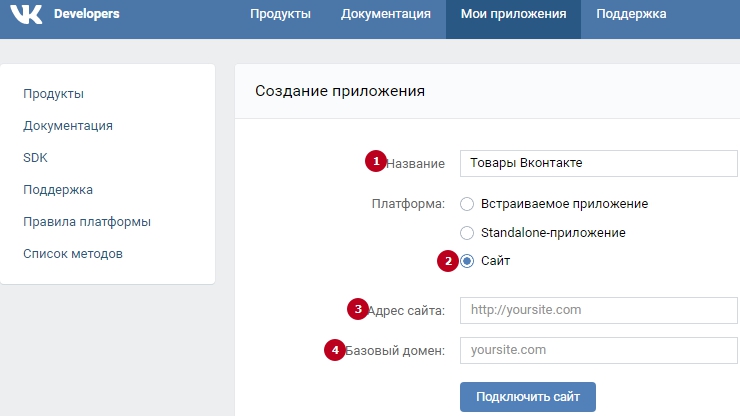This screenshot has height=416, width=740.
Task: Click the Подключить сайт button
Action: 528,397
